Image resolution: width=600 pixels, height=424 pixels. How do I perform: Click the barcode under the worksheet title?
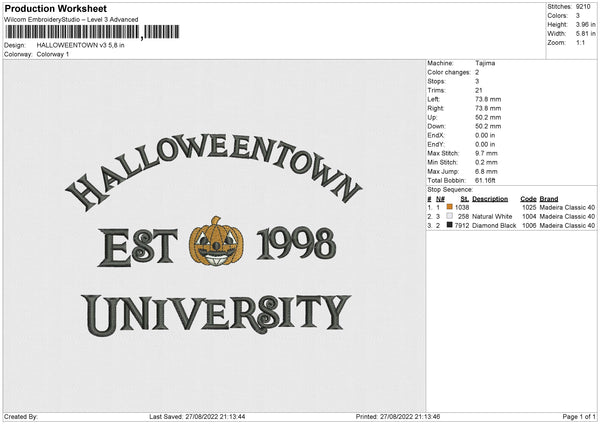(92, 32)
